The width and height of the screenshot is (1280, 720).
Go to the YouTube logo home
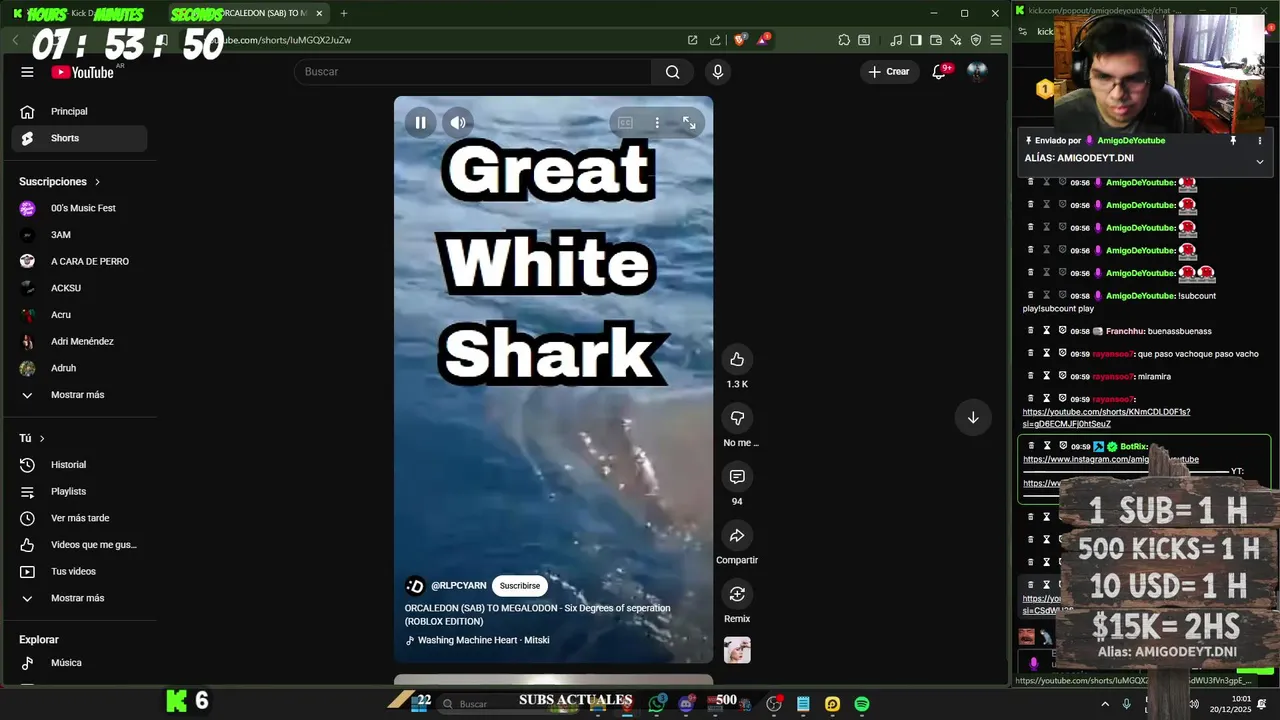pyautogui.click(x=83, y=72)
